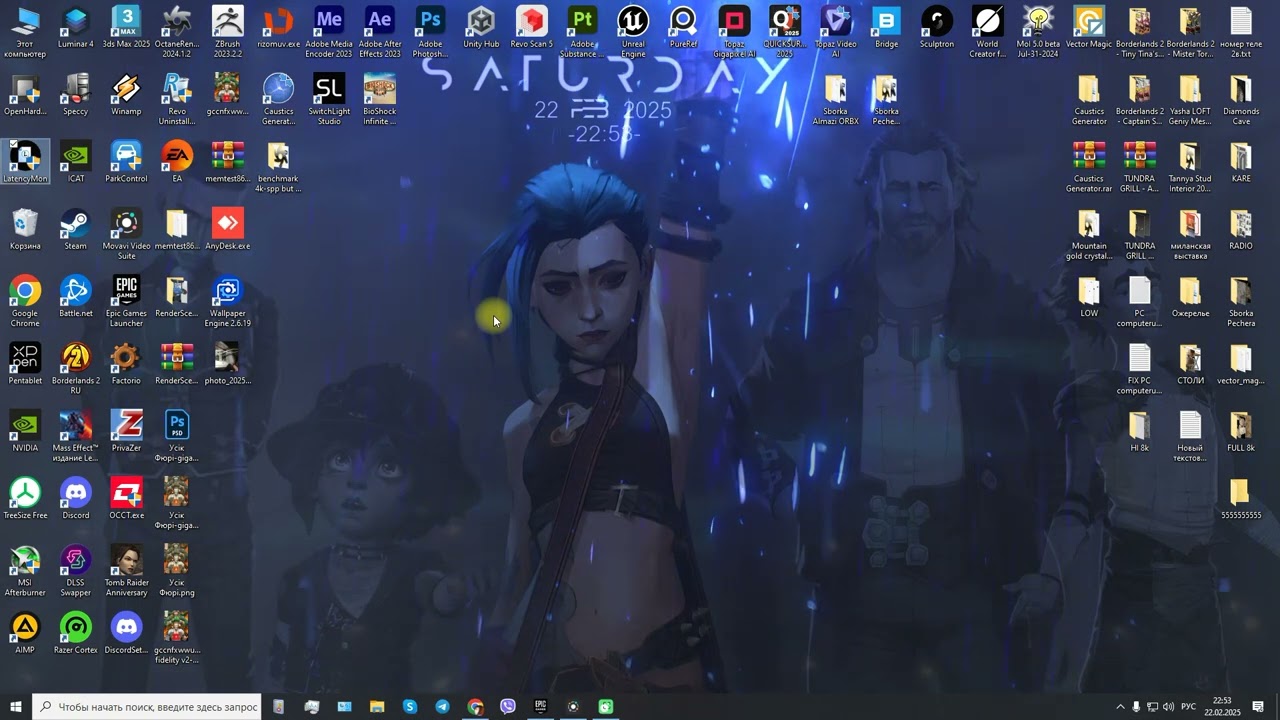Select the 3ds Max 2025 desktop icon
This screenshot has width=1280, height=720.
point(126,29)
